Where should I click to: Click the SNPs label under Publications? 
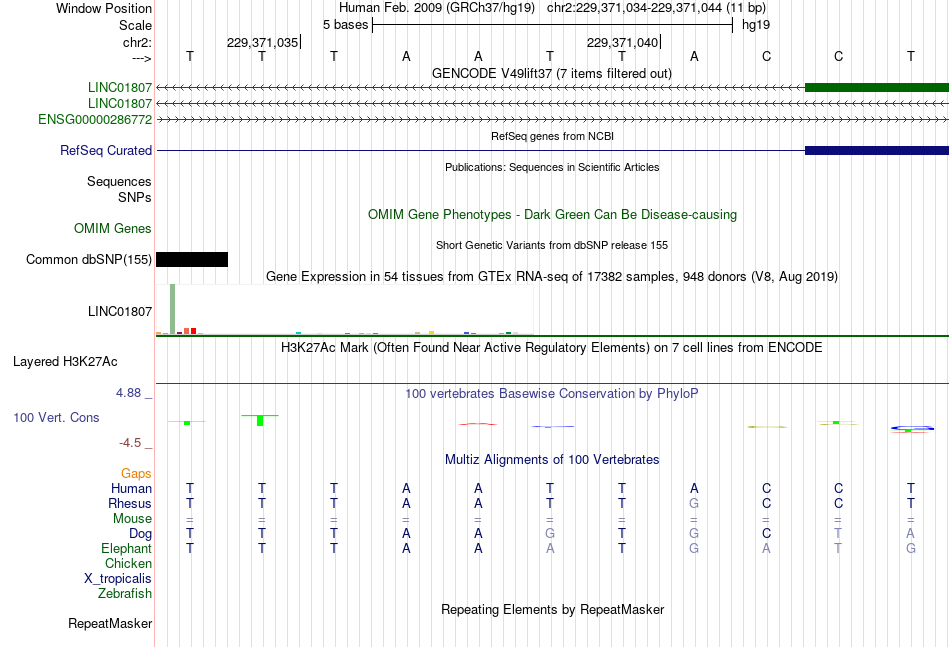tap(135, 197)
